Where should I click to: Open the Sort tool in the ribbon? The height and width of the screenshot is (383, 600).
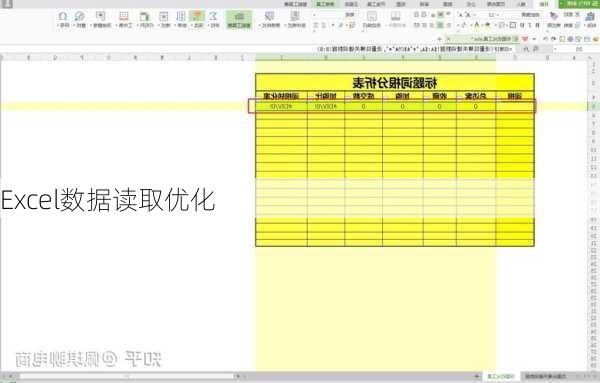coord(181,19)
